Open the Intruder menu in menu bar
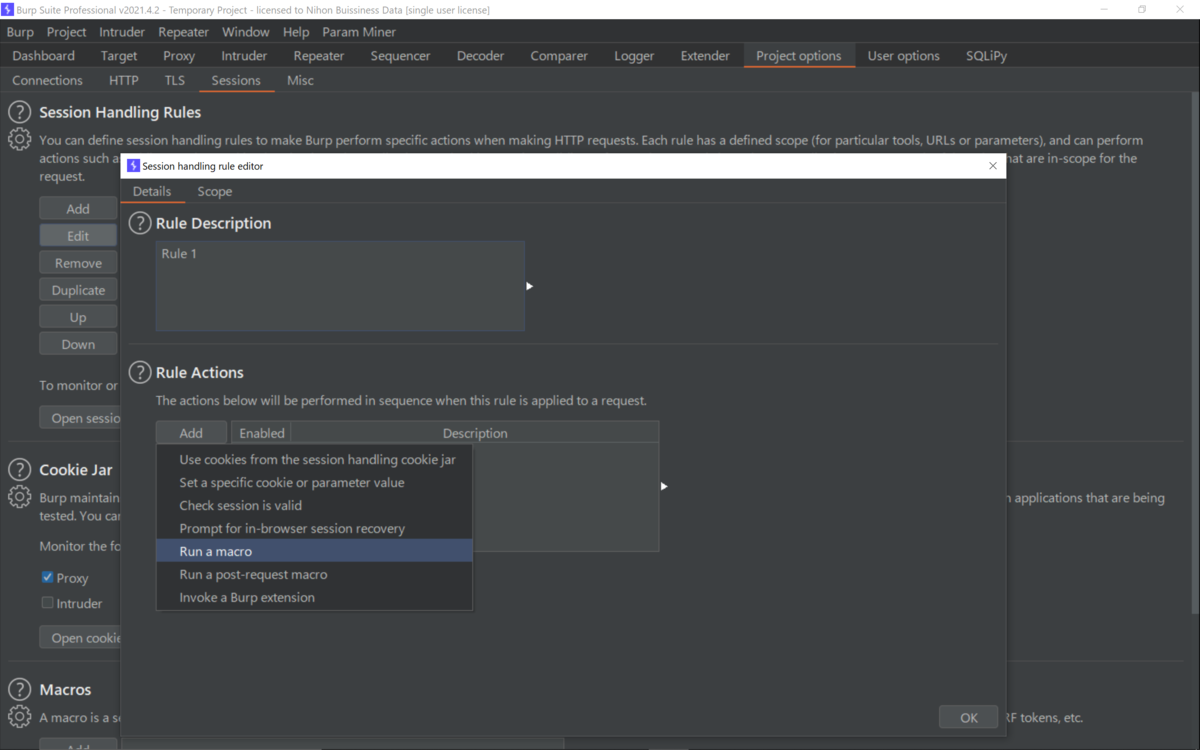This screenshot has height=750, width=1200. (122, 32)
